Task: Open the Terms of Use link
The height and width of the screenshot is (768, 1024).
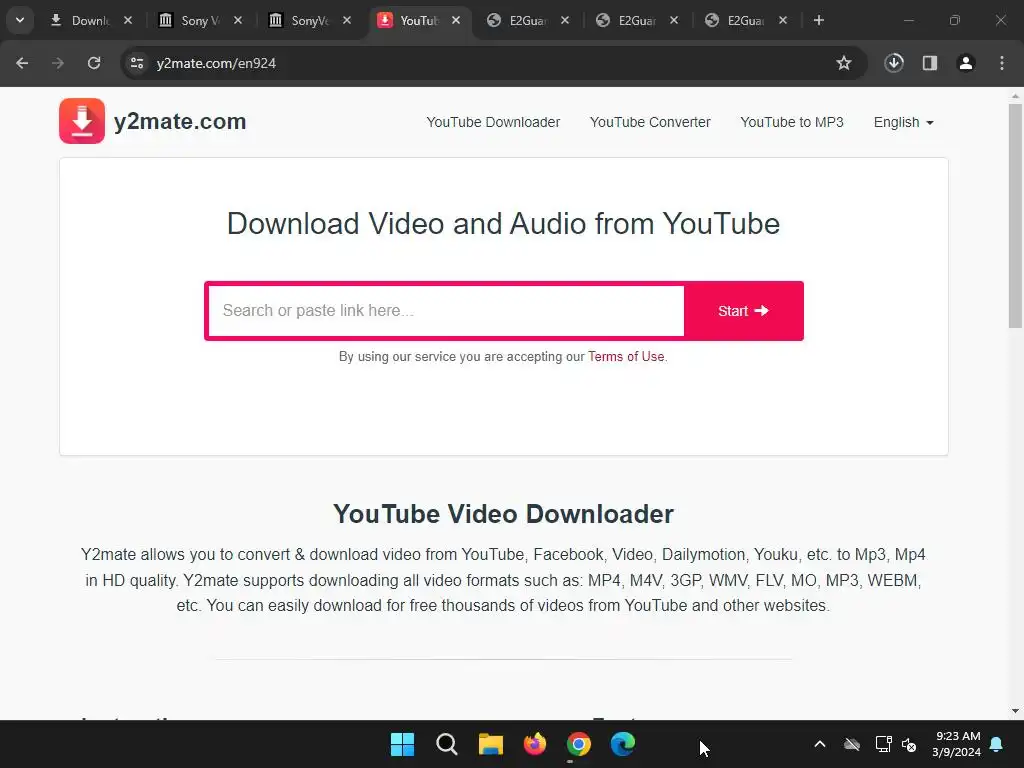Action: [x=626, y=357]
